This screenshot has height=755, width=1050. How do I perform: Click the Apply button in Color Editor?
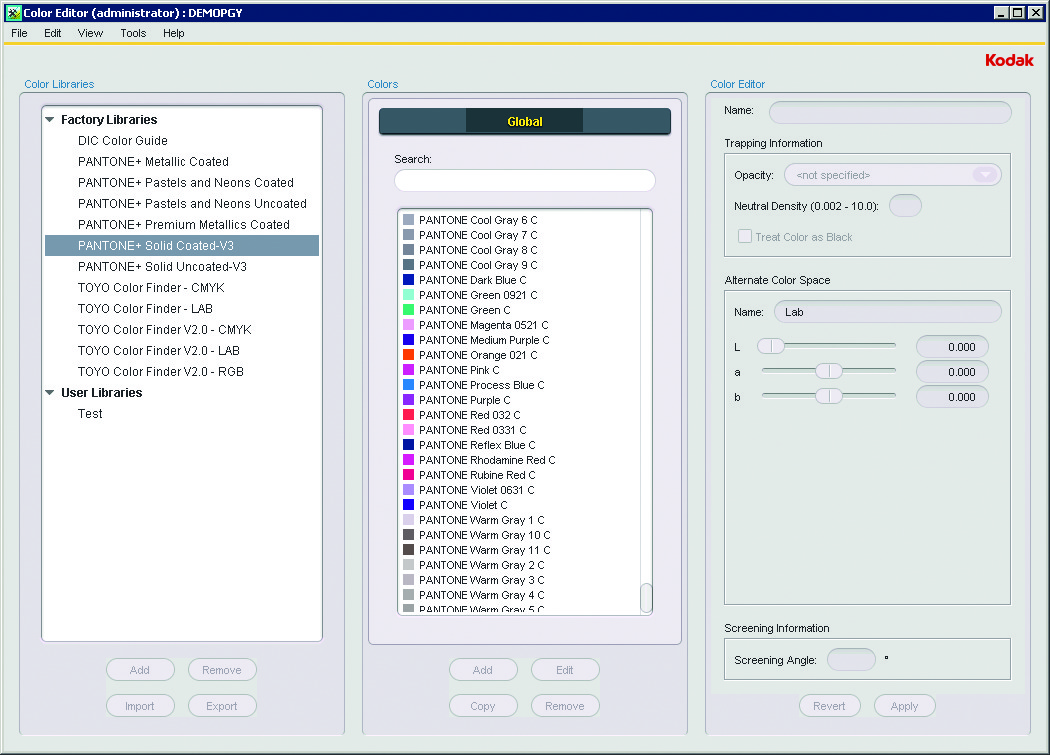tap(905, 706)
